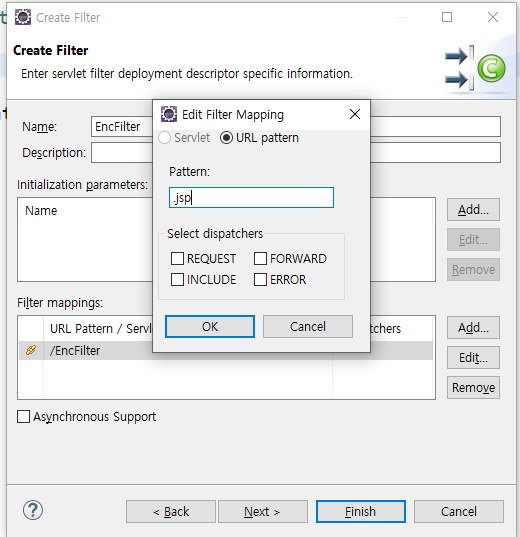
Task: Tick the INCLUDE dispatcher checkbox
Action: [x=177, y=279]
